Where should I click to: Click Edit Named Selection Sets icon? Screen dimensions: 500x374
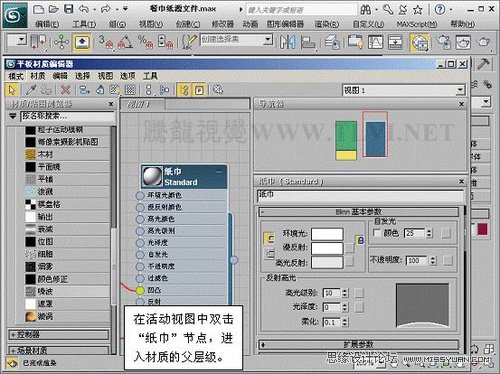click(190, 42)
